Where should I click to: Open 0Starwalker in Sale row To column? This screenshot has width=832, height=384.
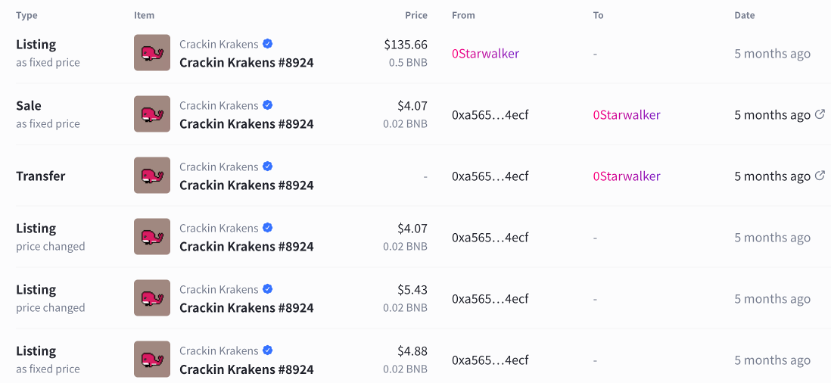click(x=627, y=115)
